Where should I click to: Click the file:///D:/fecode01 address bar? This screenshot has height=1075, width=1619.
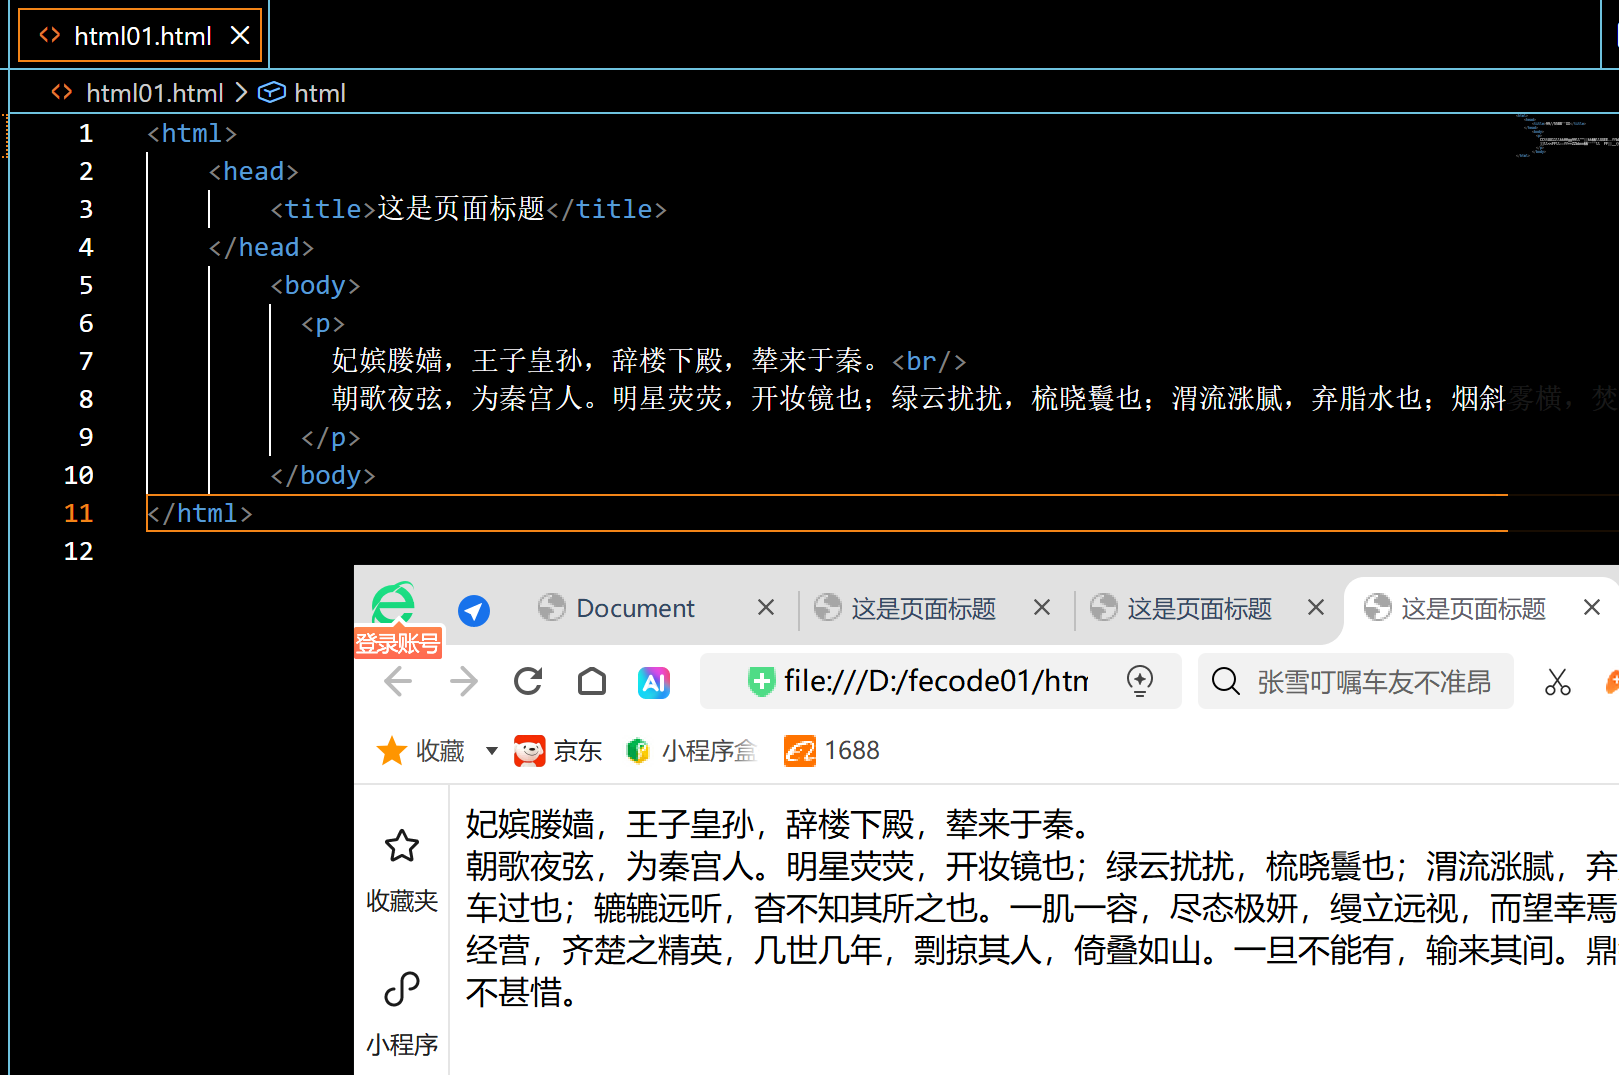tap(941, 681)
